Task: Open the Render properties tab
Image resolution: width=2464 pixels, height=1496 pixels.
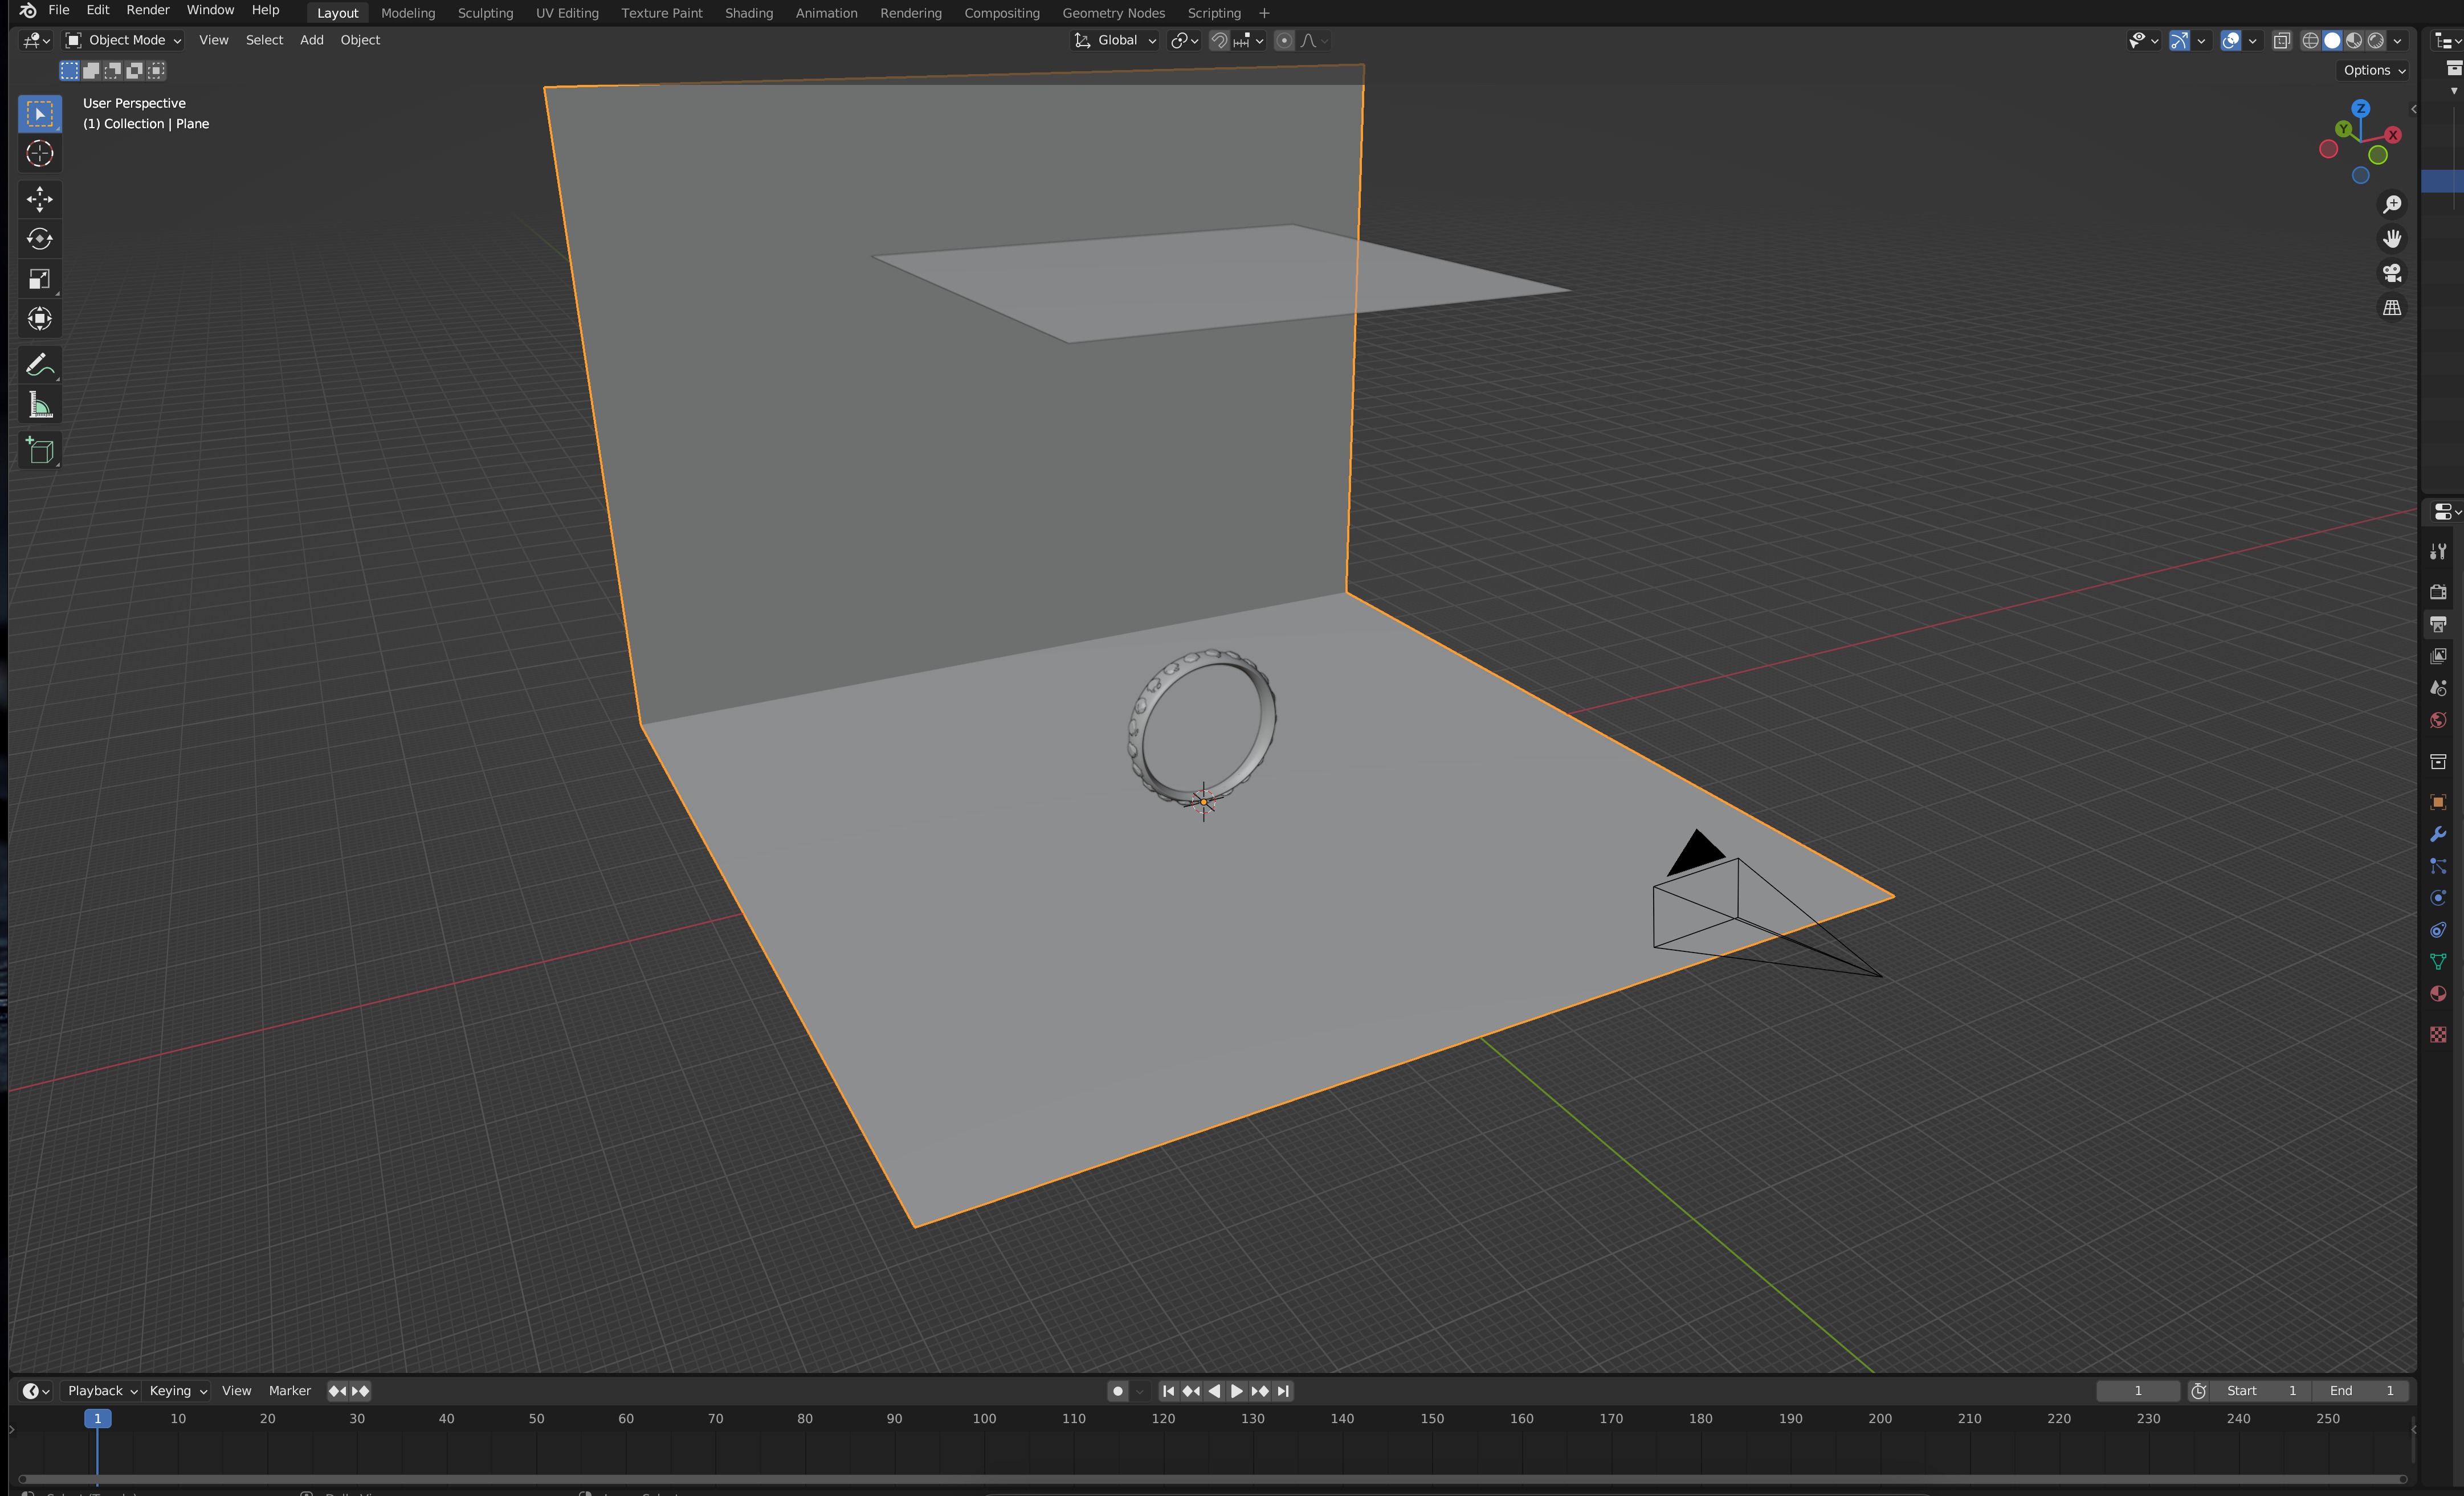Action: pyautogui.click(x=2438, y=592)
